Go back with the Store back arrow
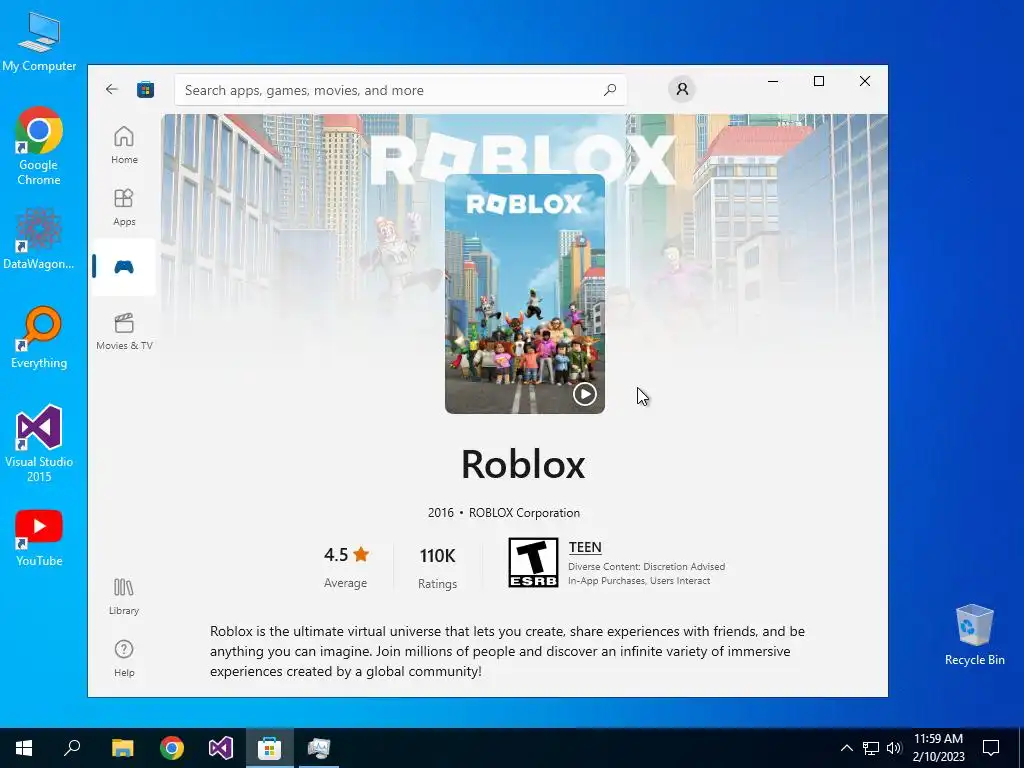The image size is (1024, 768). click(x=112, y=89)
